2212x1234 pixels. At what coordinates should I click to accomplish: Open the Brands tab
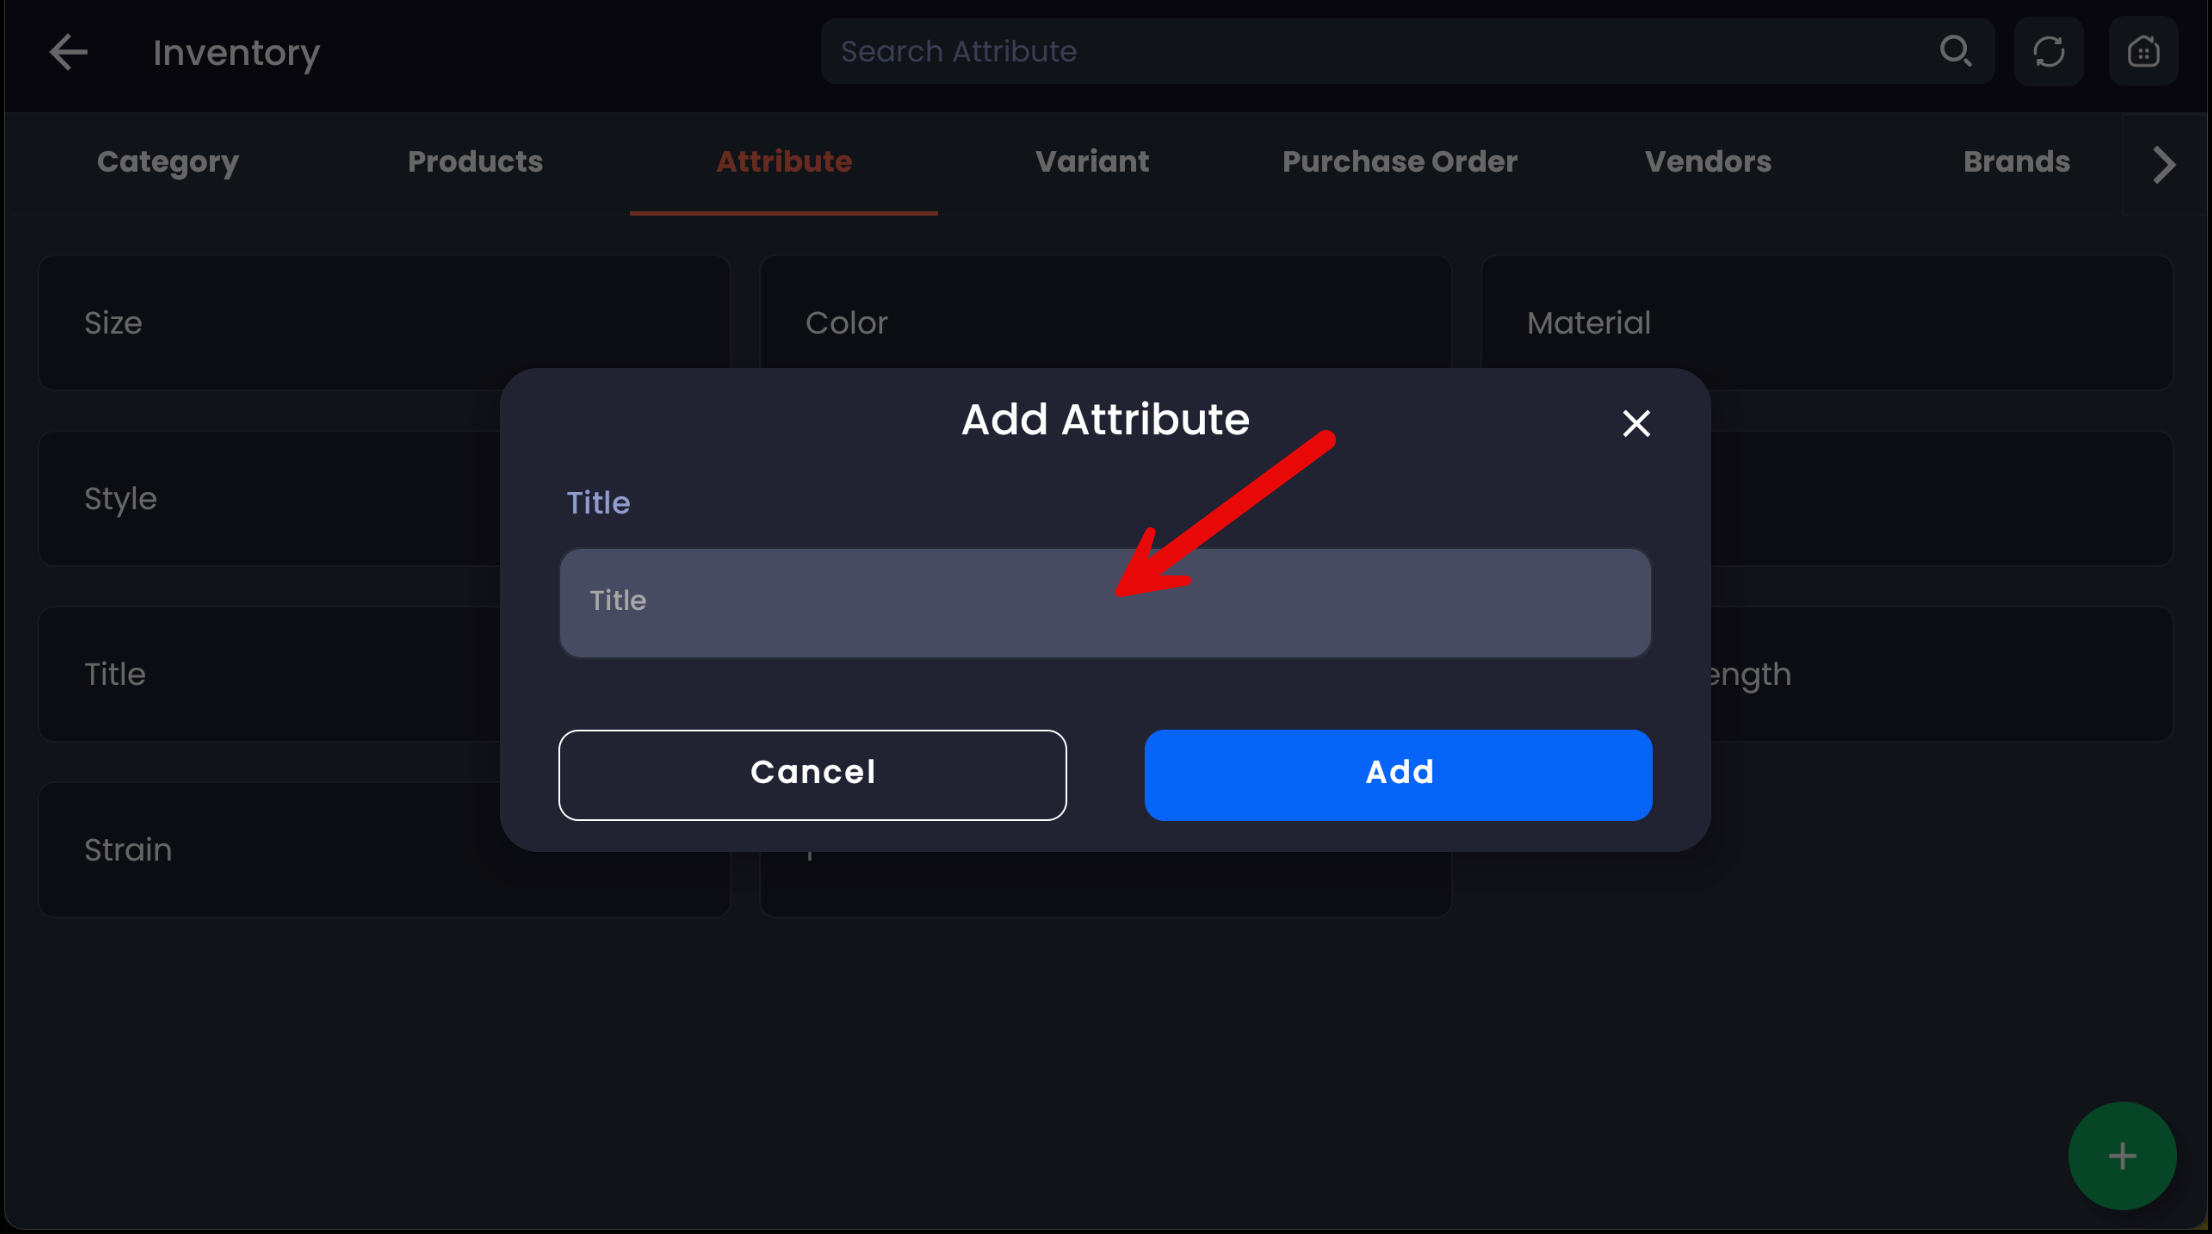(x=2016, y=162)
